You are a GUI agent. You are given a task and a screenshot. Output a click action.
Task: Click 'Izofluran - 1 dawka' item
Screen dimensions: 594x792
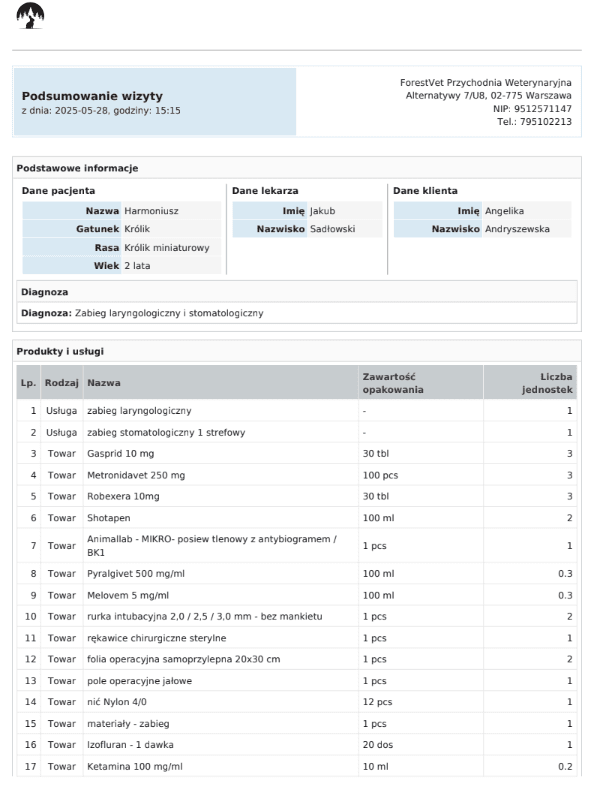tap(130, 745)
